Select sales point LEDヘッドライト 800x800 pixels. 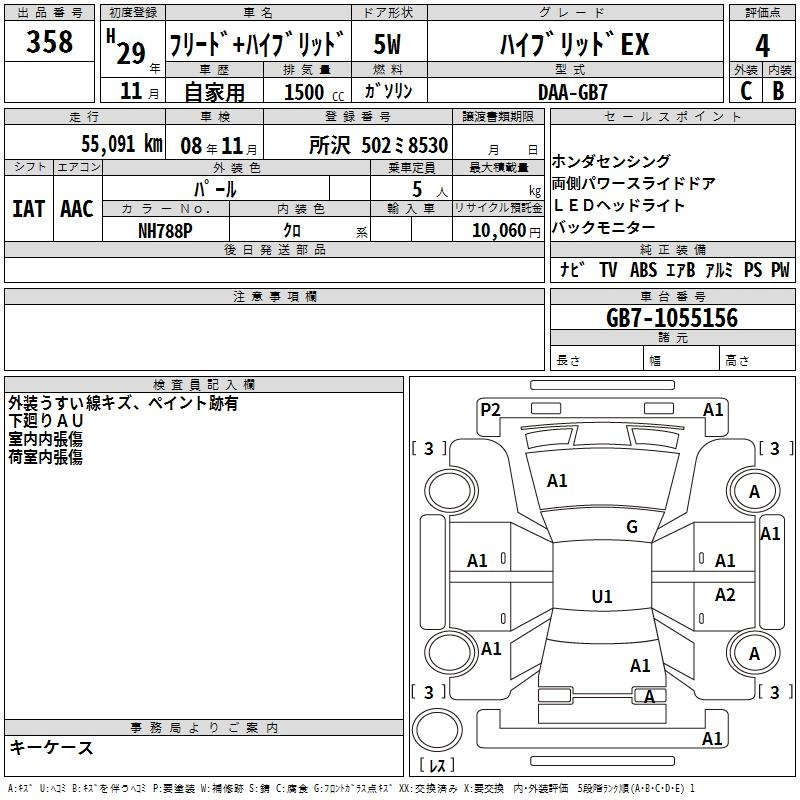tap(618, 205)
